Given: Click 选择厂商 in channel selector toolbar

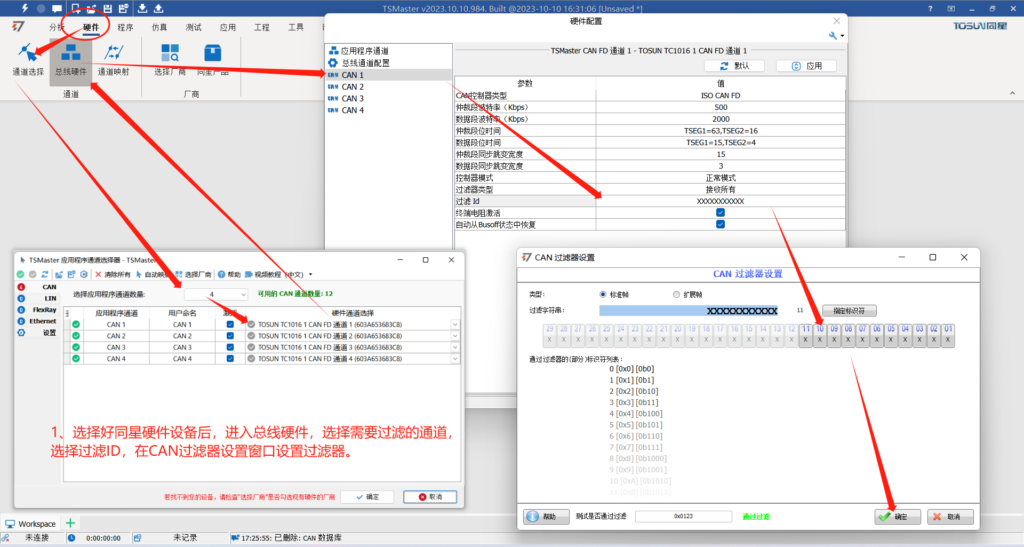Looking at the screenshot, I should click(x=193, y=274).
